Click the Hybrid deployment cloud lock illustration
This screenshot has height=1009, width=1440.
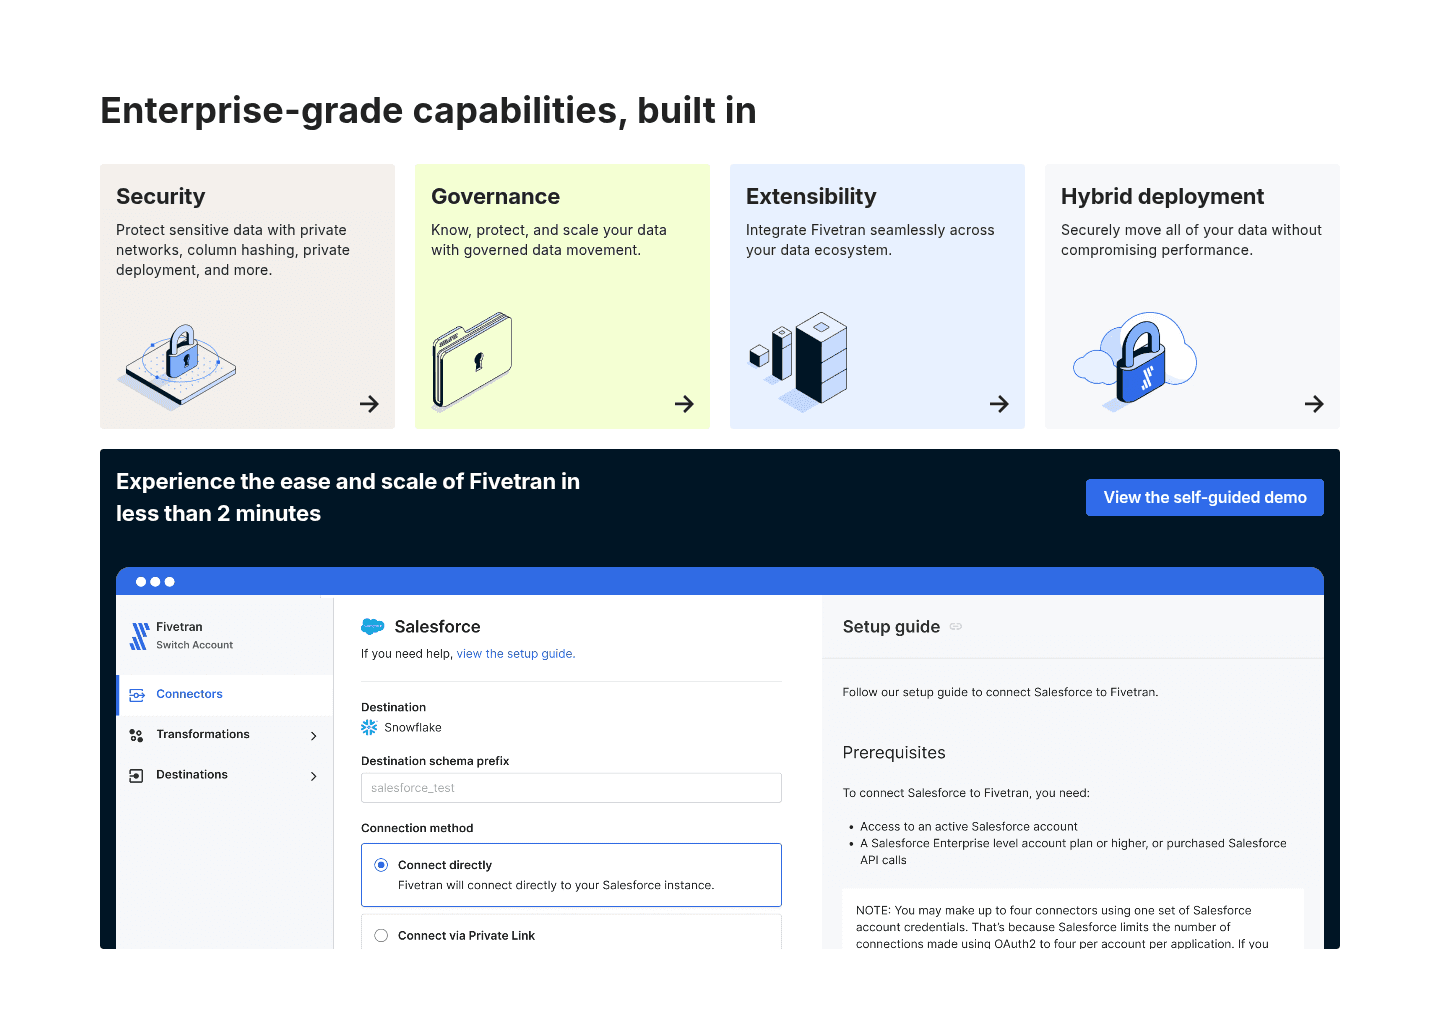[x=1135, y=360]
